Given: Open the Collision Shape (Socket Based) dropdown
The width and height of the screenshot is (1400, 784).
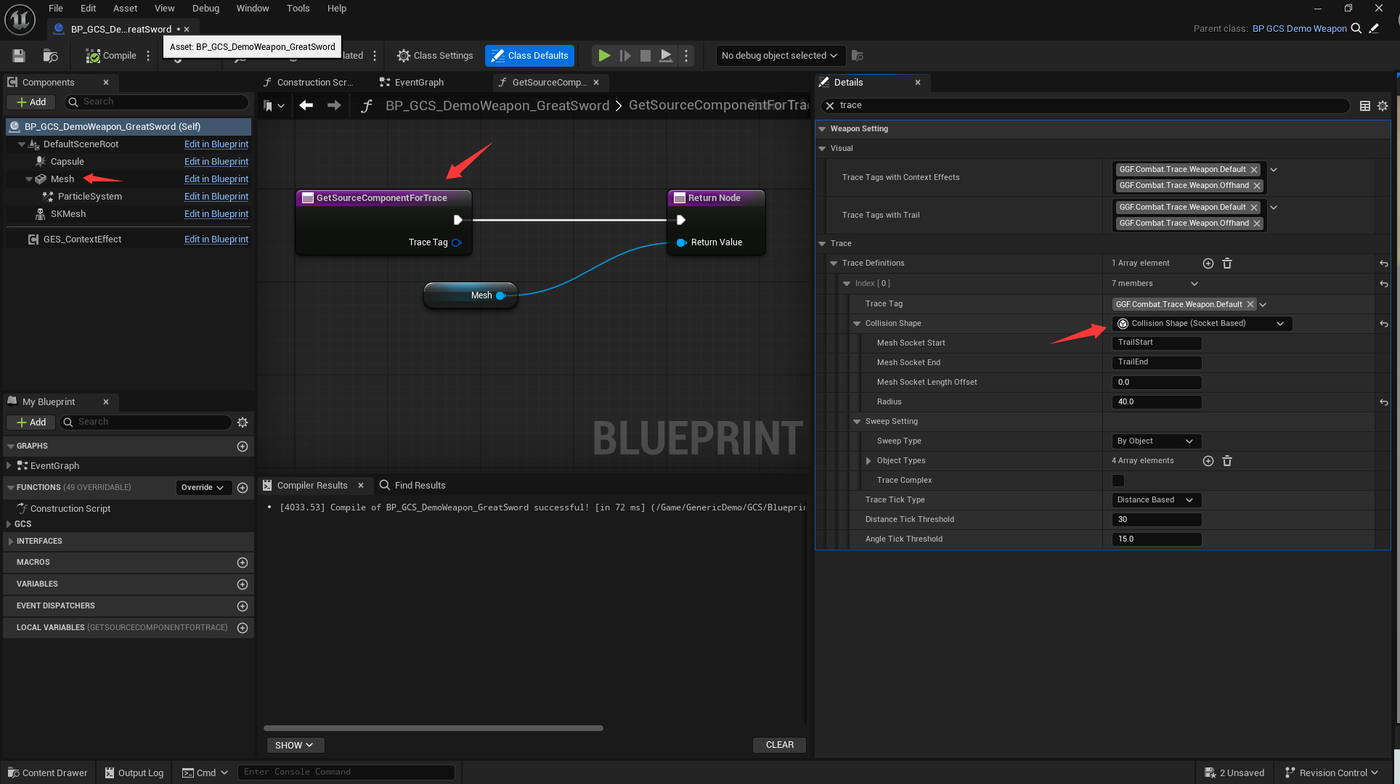Looking at the screenshot, I should tap(1202, 324).
